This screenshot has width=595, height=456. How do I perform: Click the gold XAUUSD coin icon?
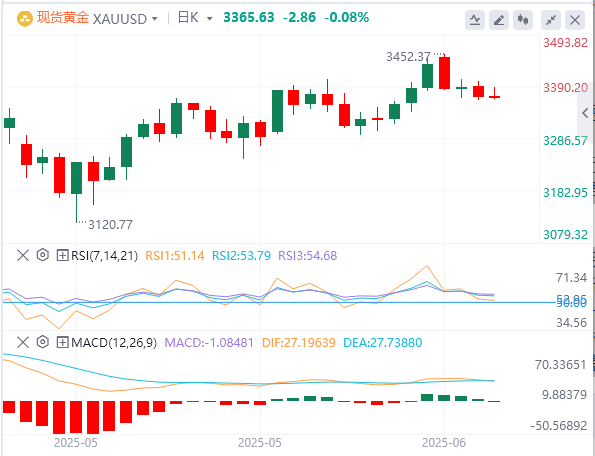[x=25, y=19]
